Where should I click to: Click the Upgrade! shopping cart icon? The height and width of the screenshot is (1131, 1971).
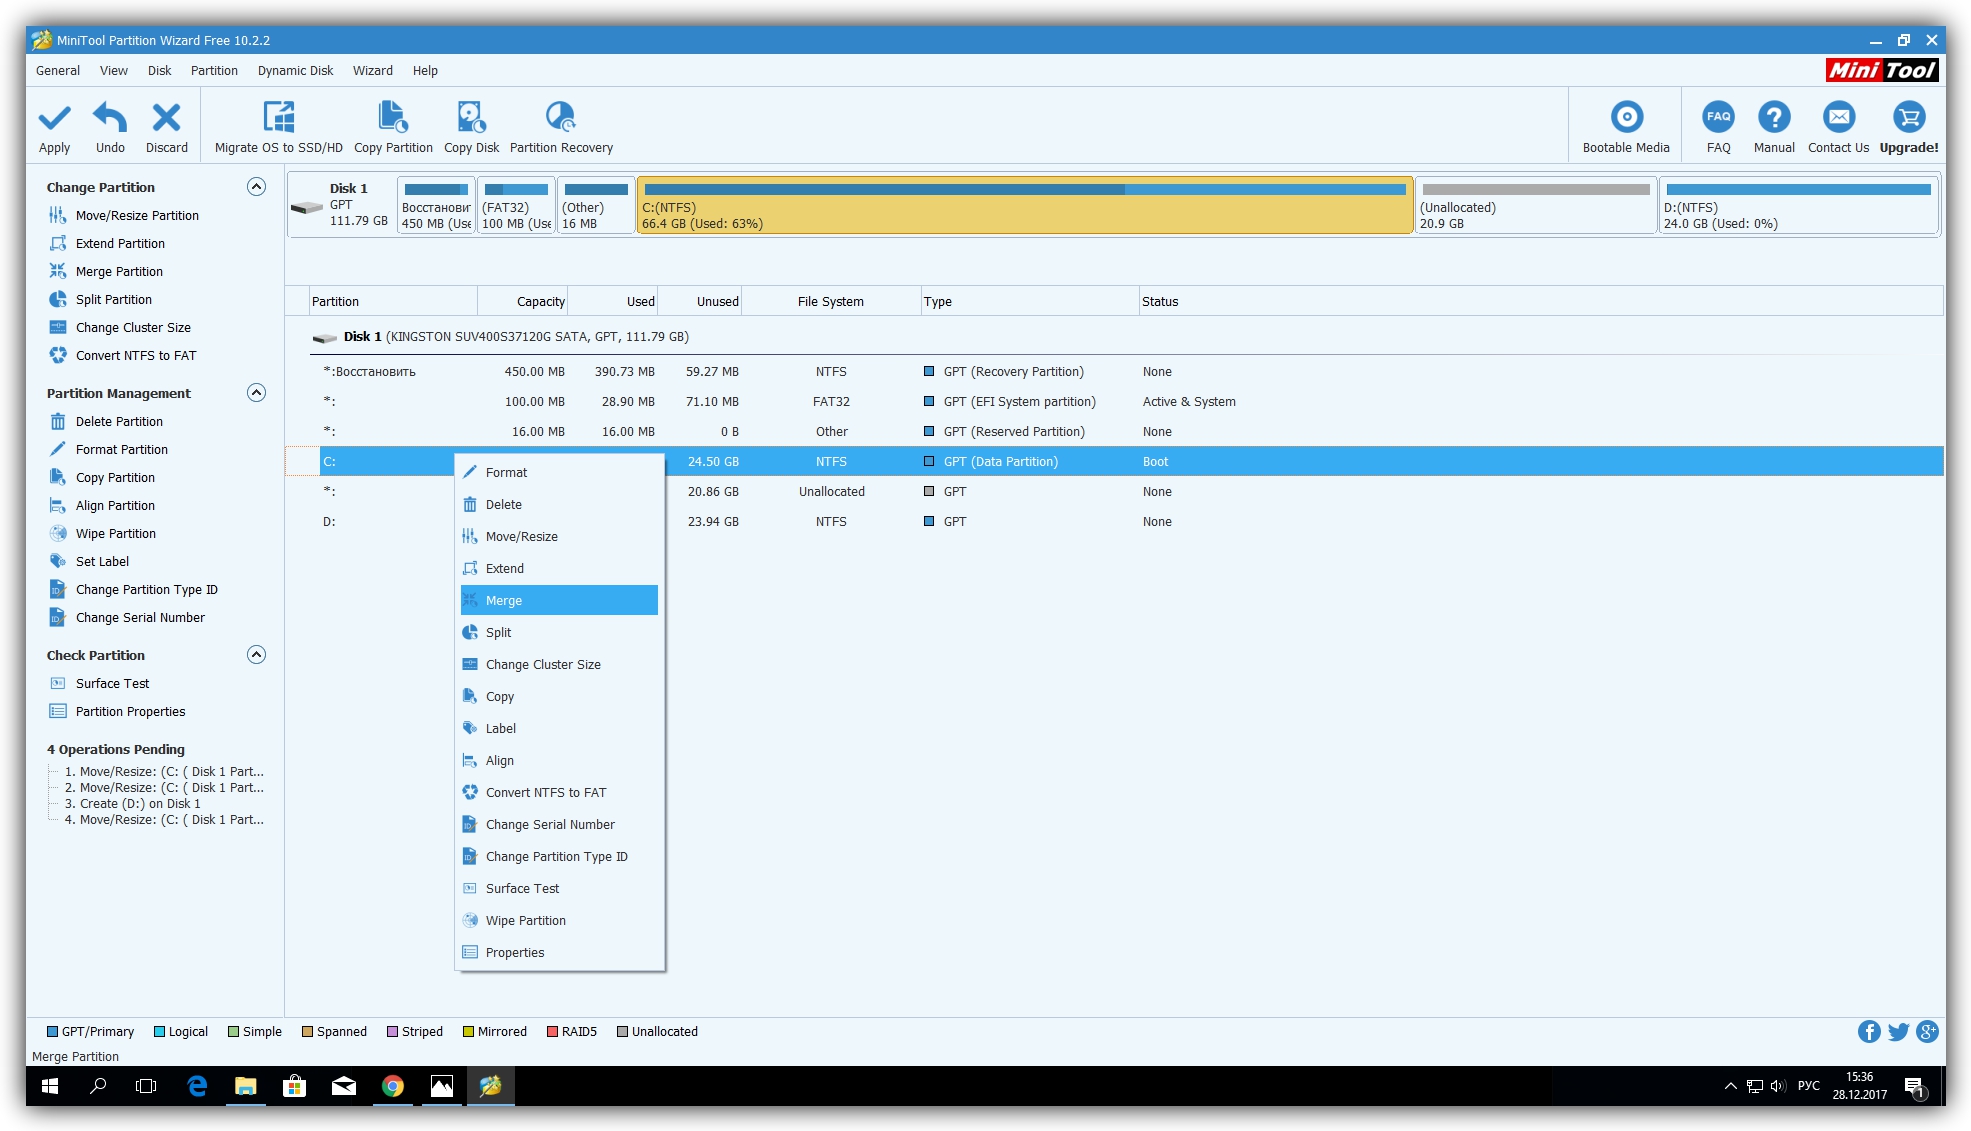(1908, 118)
